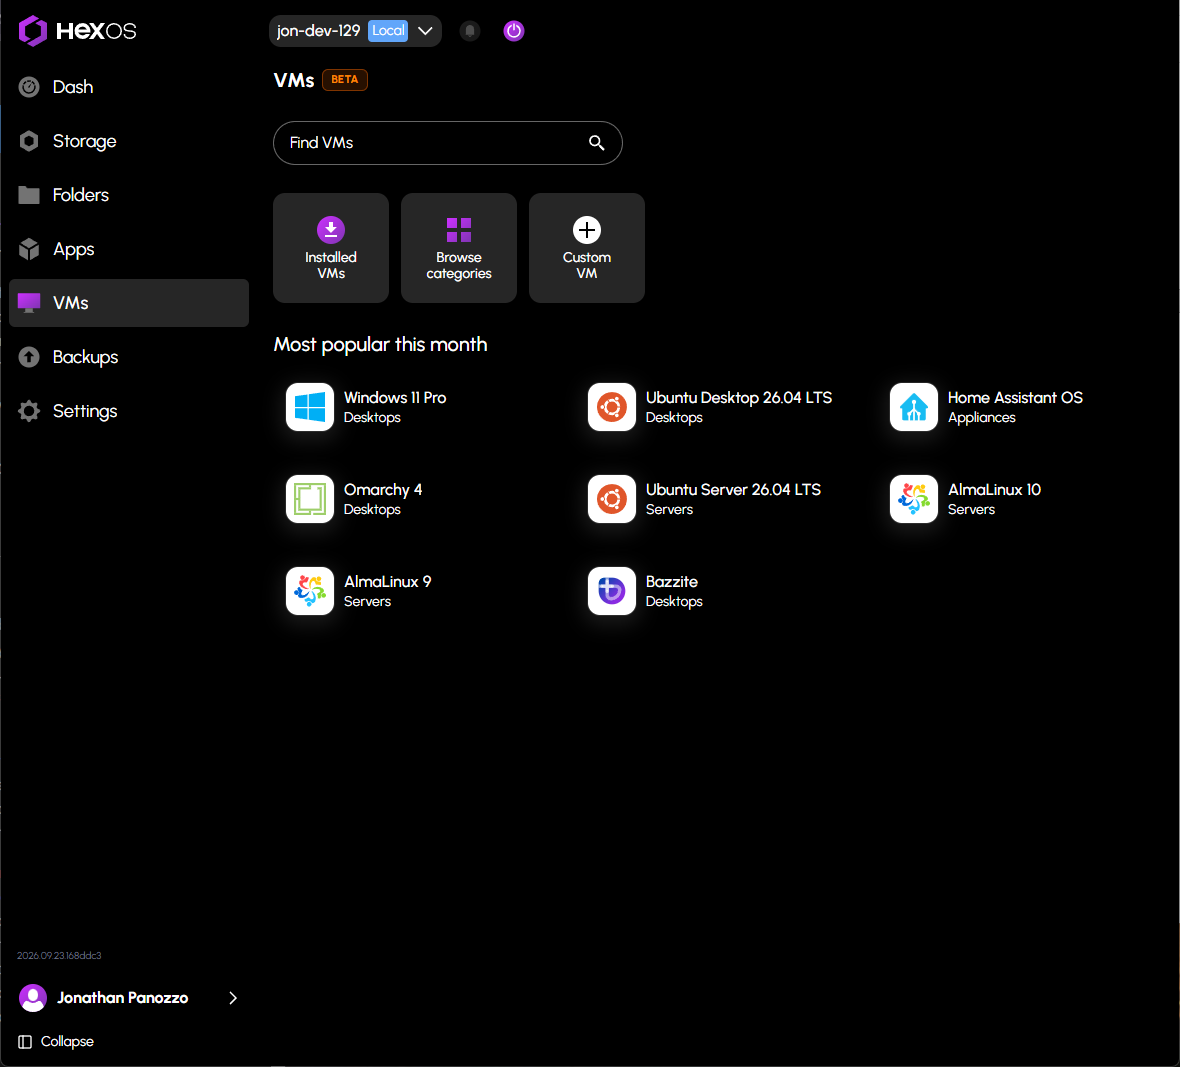1180x1067 pixels.
Task: Select the VMs sidebar item
Action: pos(129,303)
